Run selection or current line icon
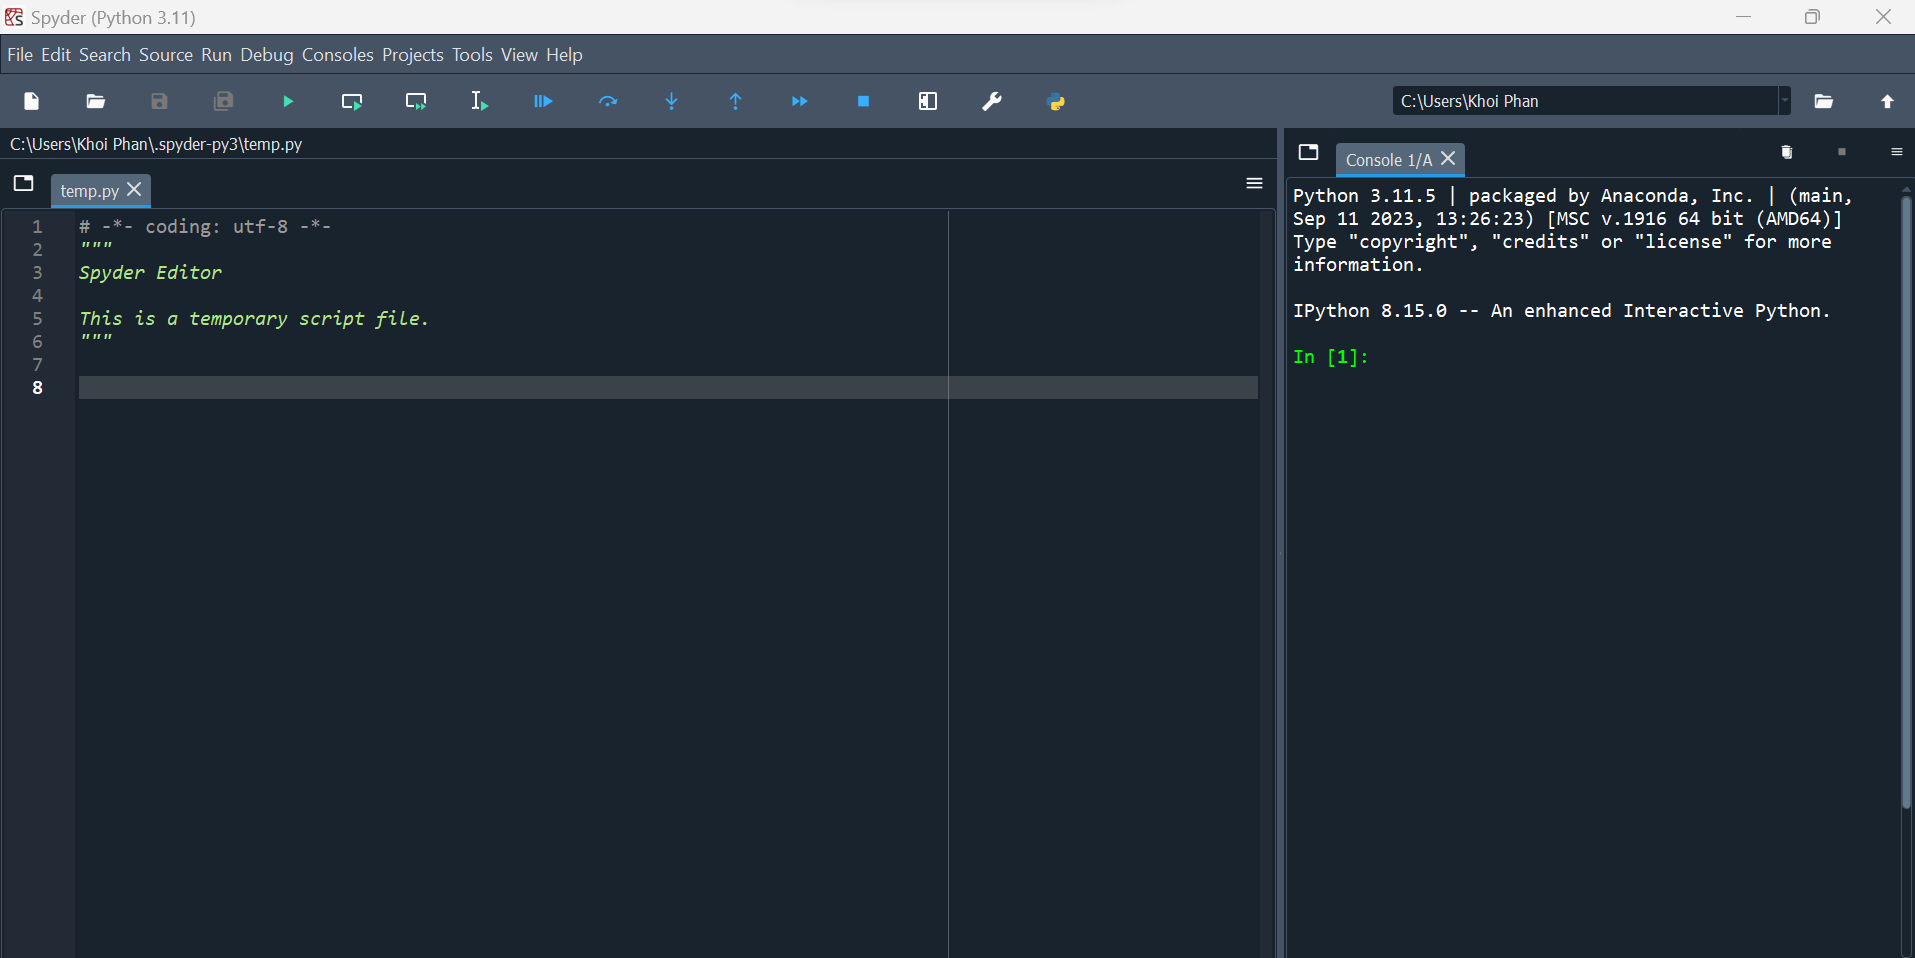Viewport: 1915px width, 958px height. point(480,101)
